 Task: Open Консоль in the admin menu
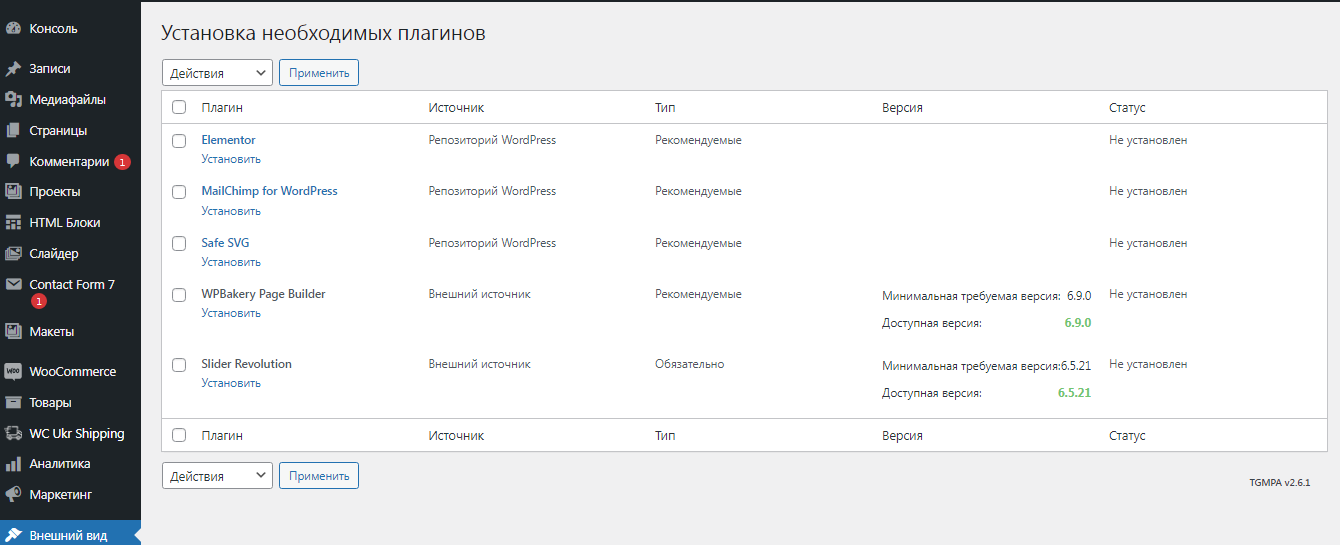click(54, 29)
